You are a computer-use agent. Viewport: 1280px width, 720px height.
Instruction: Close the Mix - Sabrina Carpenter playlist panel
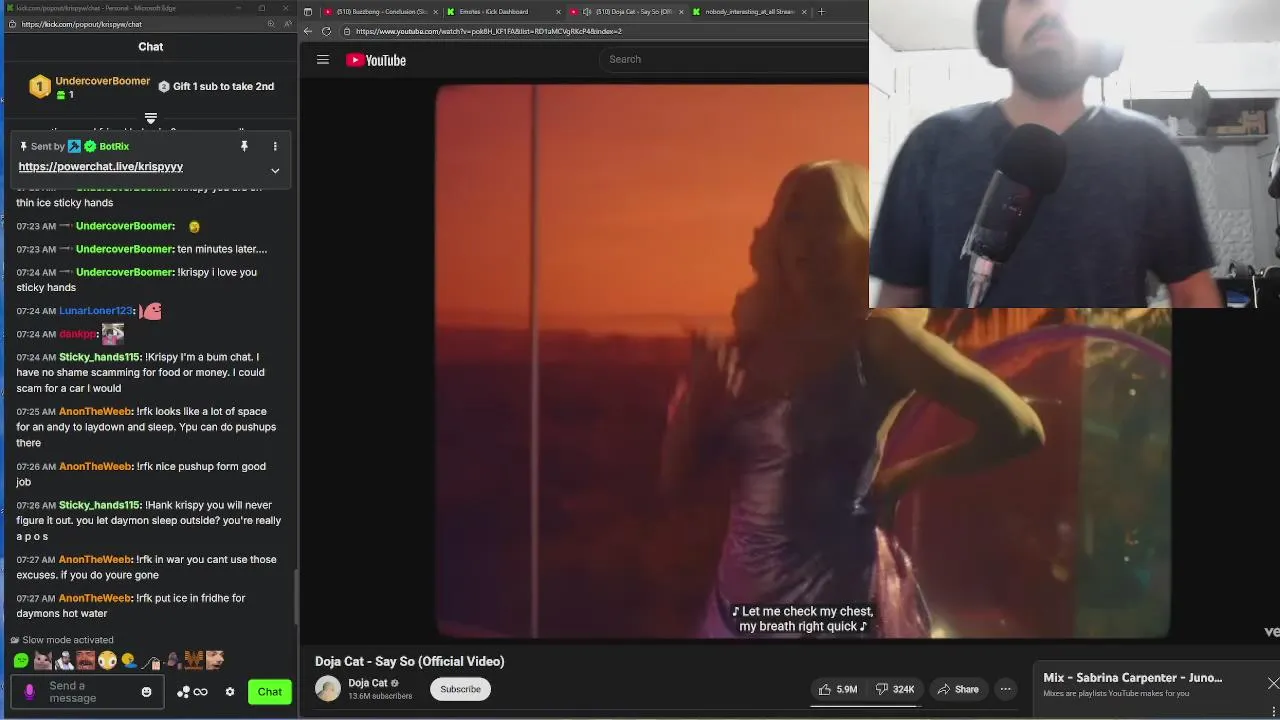tap(1272, 684)
